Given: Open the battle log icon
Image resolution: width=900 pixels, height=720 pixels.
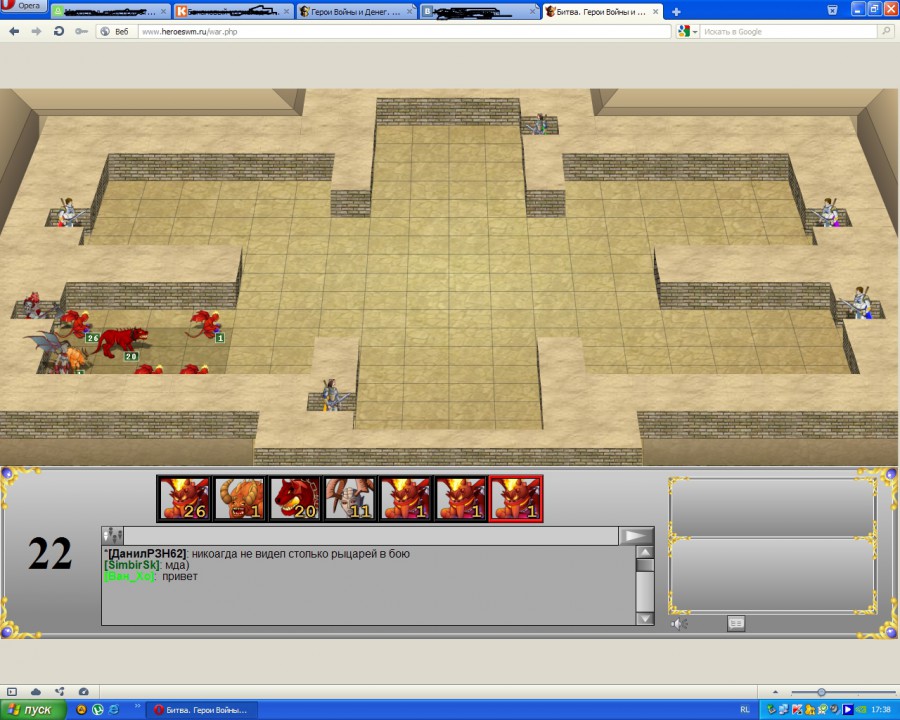Looking at the screenshot, I should [736, 624].
